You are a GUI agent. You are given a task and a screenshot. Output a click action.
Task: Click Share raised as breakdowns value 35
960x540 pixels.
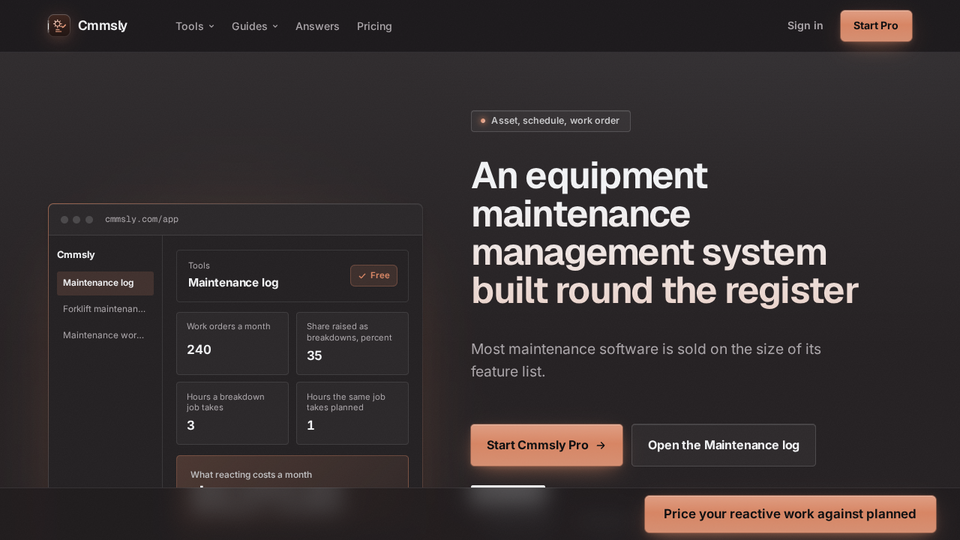(314, 356)
